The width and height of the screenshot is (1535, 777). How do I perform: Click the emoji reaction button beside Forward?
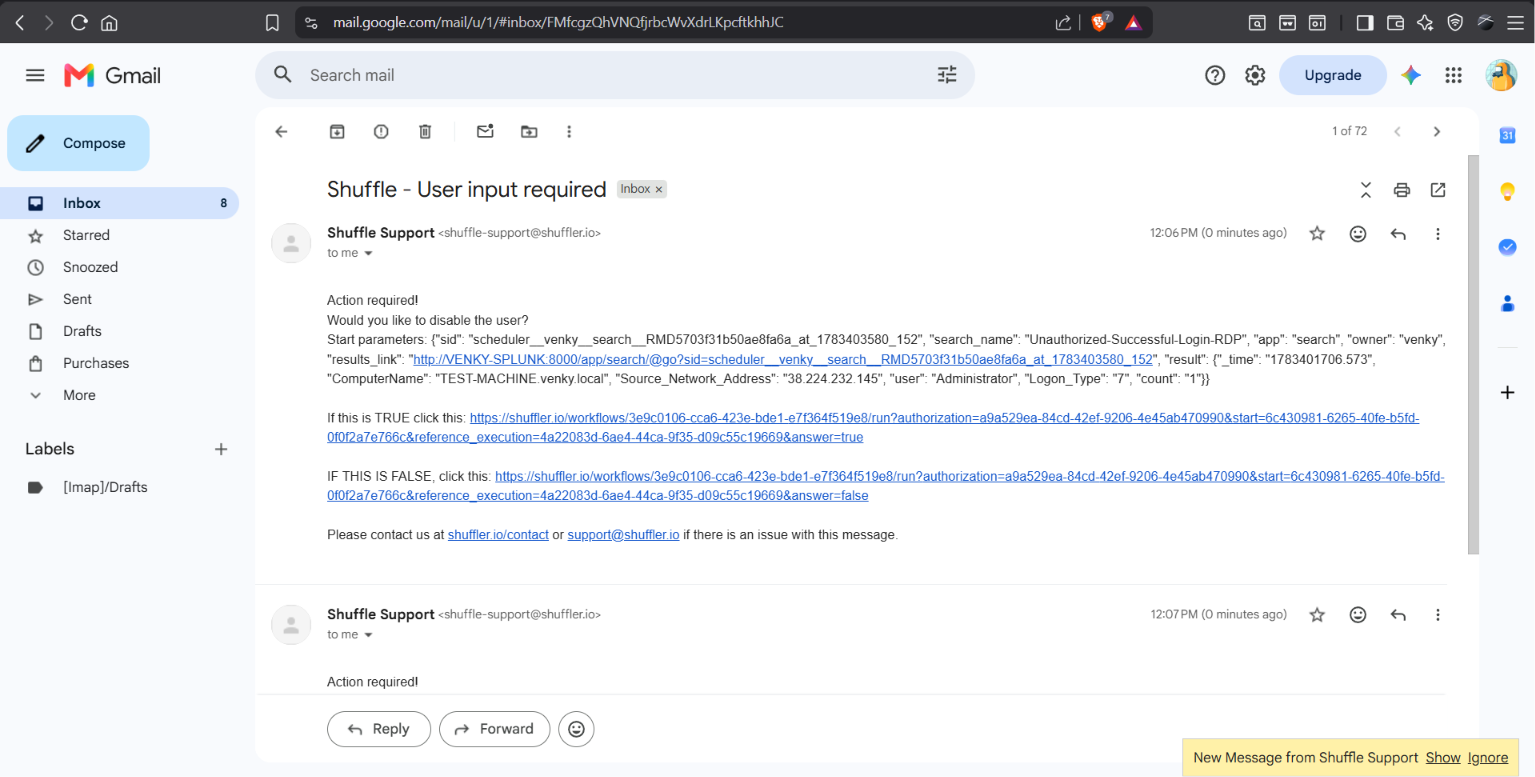coord(576,729)
